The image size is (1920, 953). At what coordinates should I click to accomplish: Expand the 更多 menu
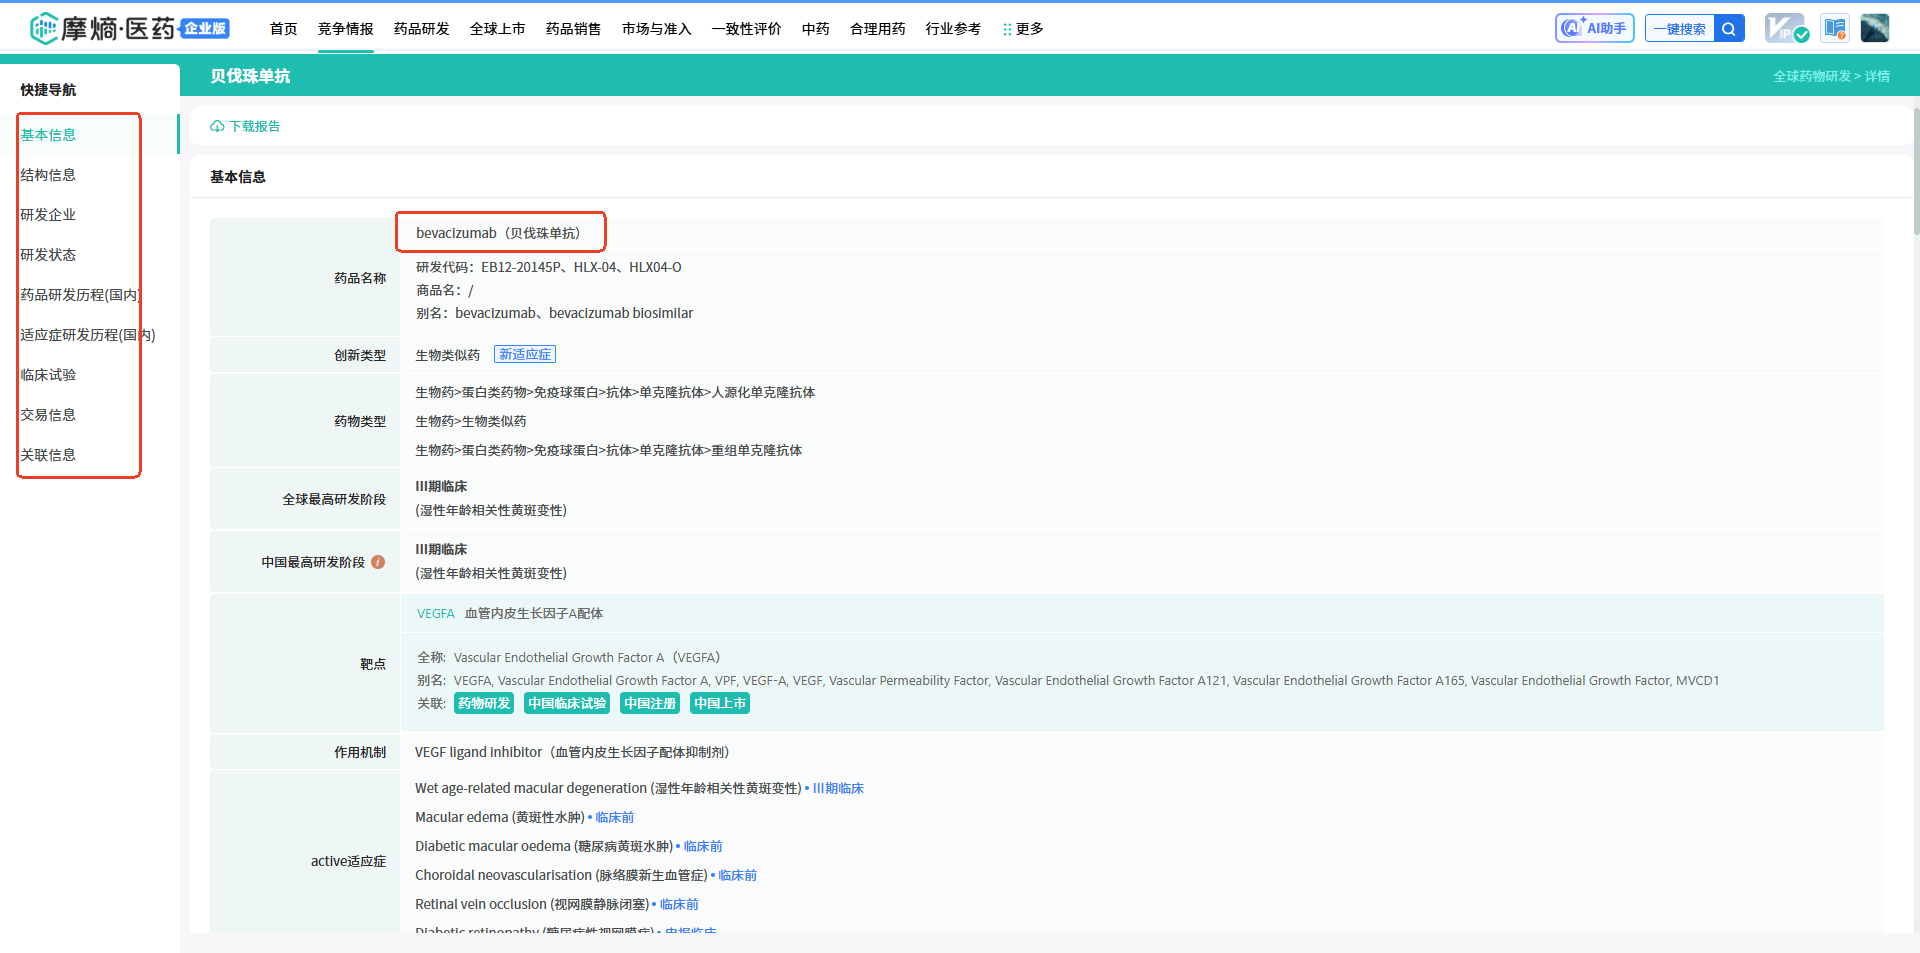point(1024,29)
